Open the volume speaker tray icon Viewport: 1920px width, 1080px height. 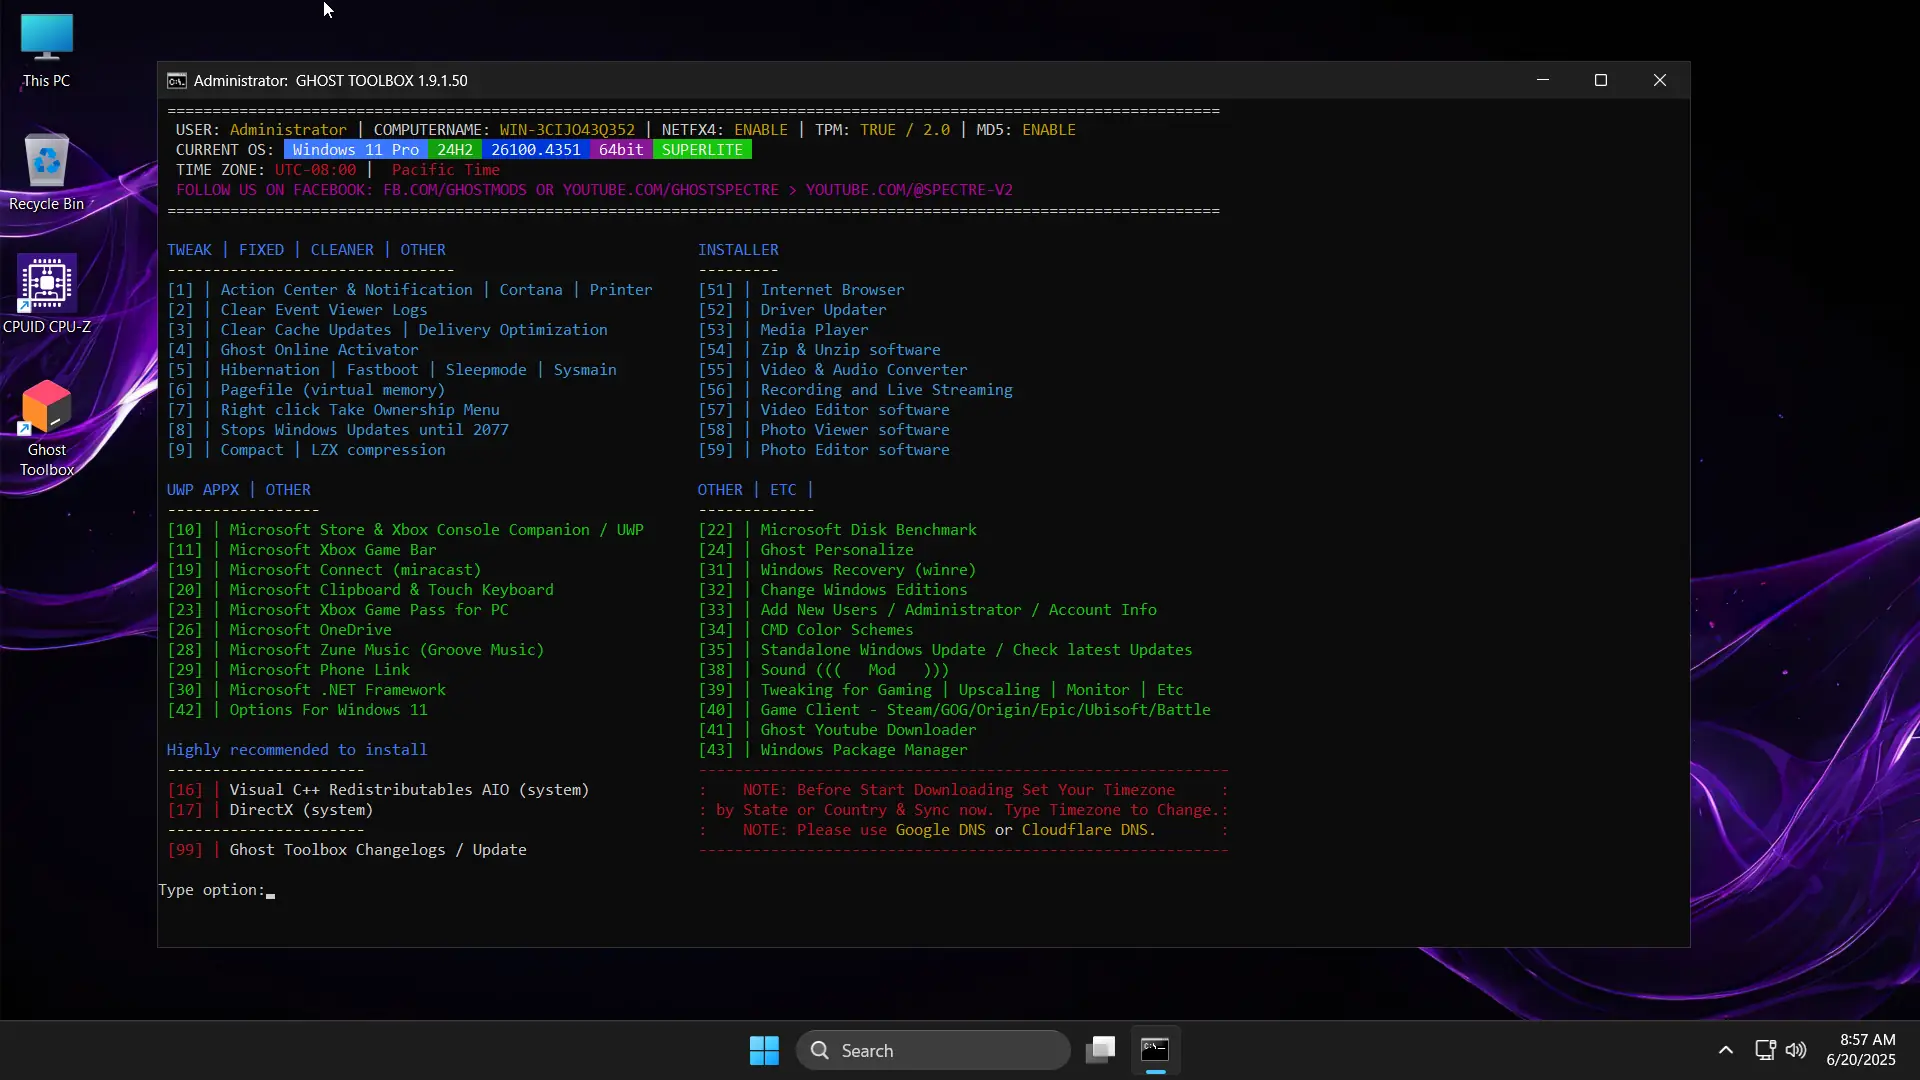pyautogui.click(x=1796, y=1050)
